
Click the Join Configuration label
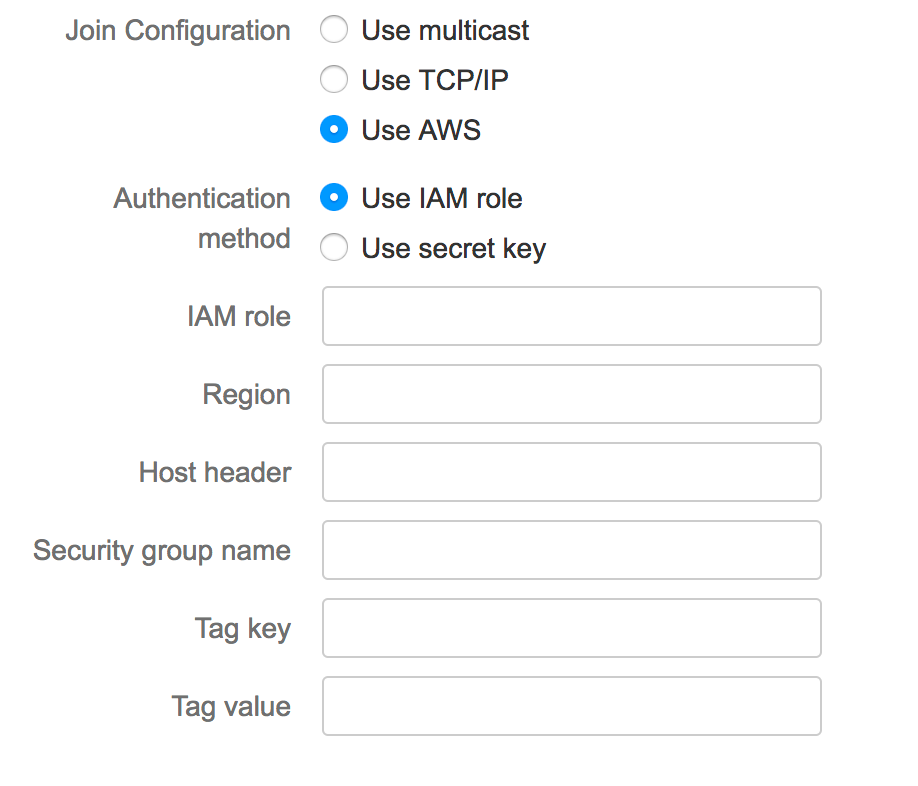178,31
